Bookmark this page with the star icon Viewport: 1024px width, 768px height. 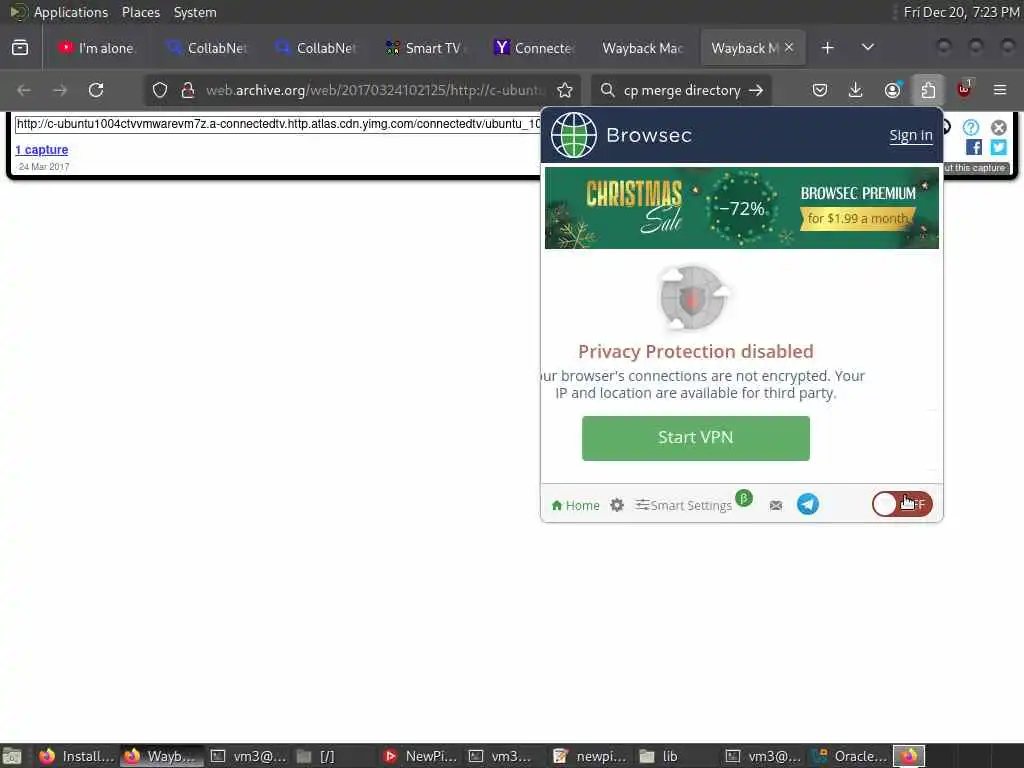pos(565,90)
